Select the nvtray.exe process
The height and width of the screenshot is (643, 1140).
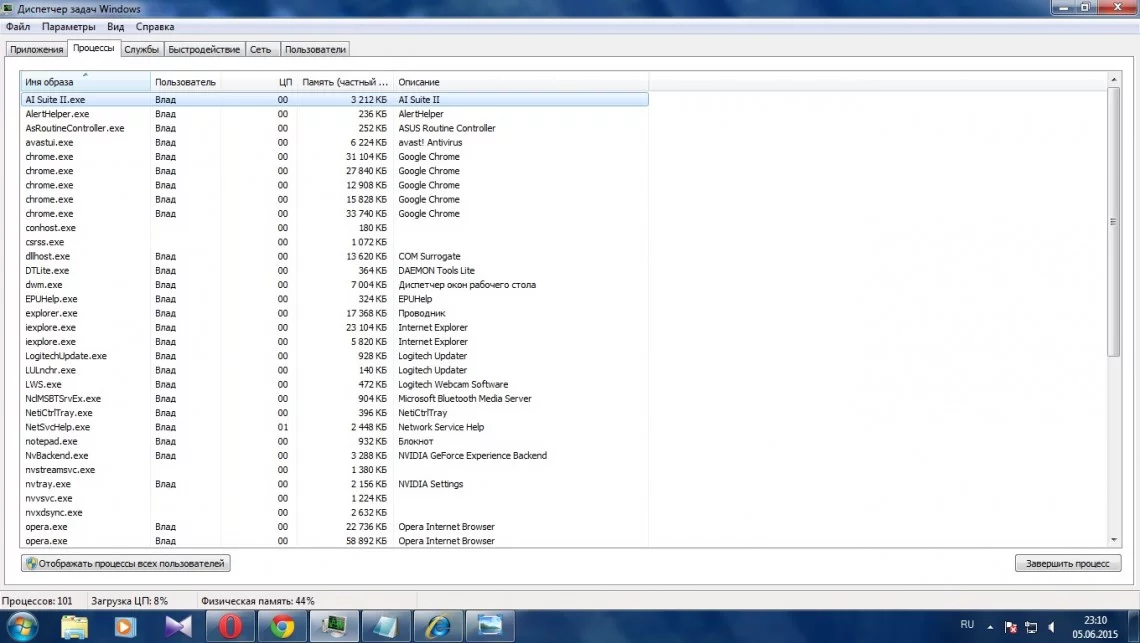pyautogui.click(x=334, y=484)
